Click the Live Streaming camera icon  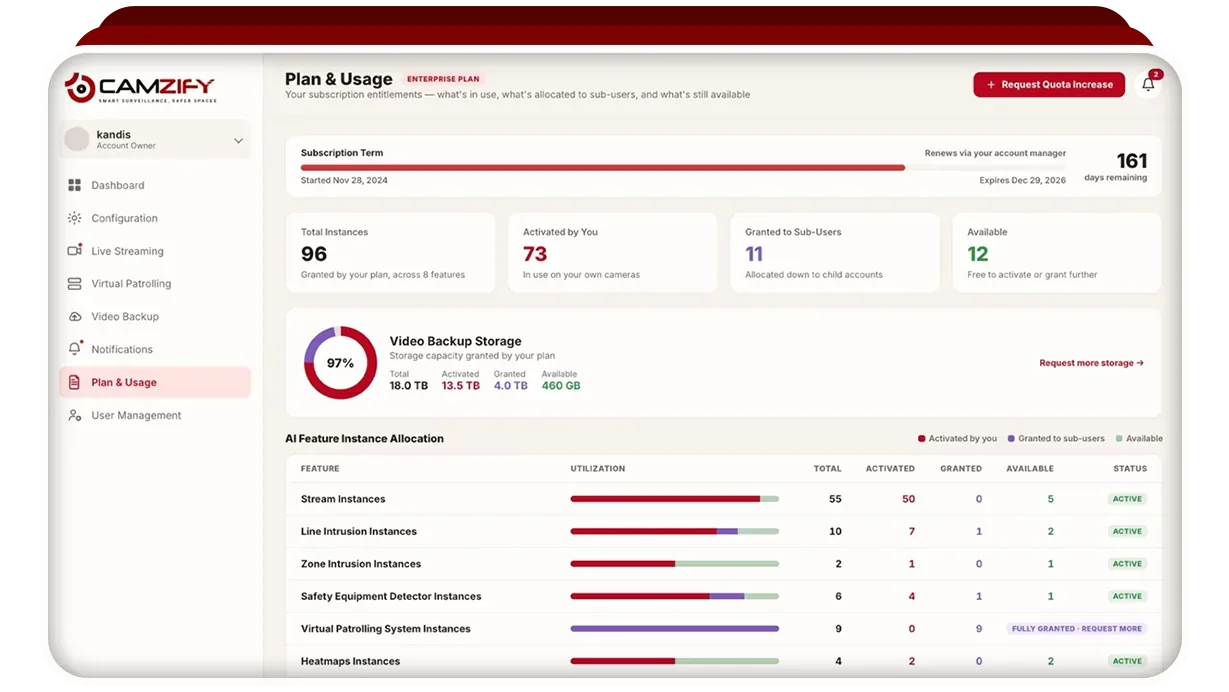pos(74,251)
